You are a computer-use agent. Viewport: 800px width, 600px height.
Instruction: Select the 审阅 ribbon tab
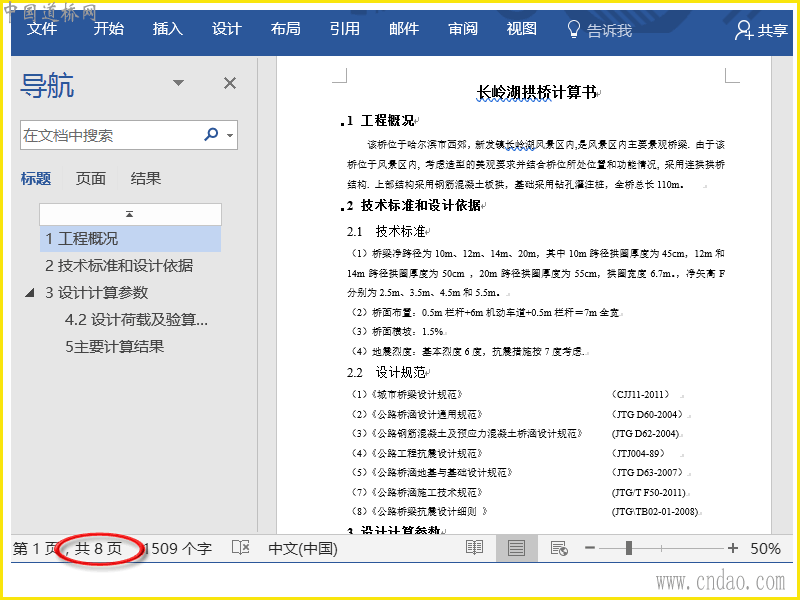463,29
